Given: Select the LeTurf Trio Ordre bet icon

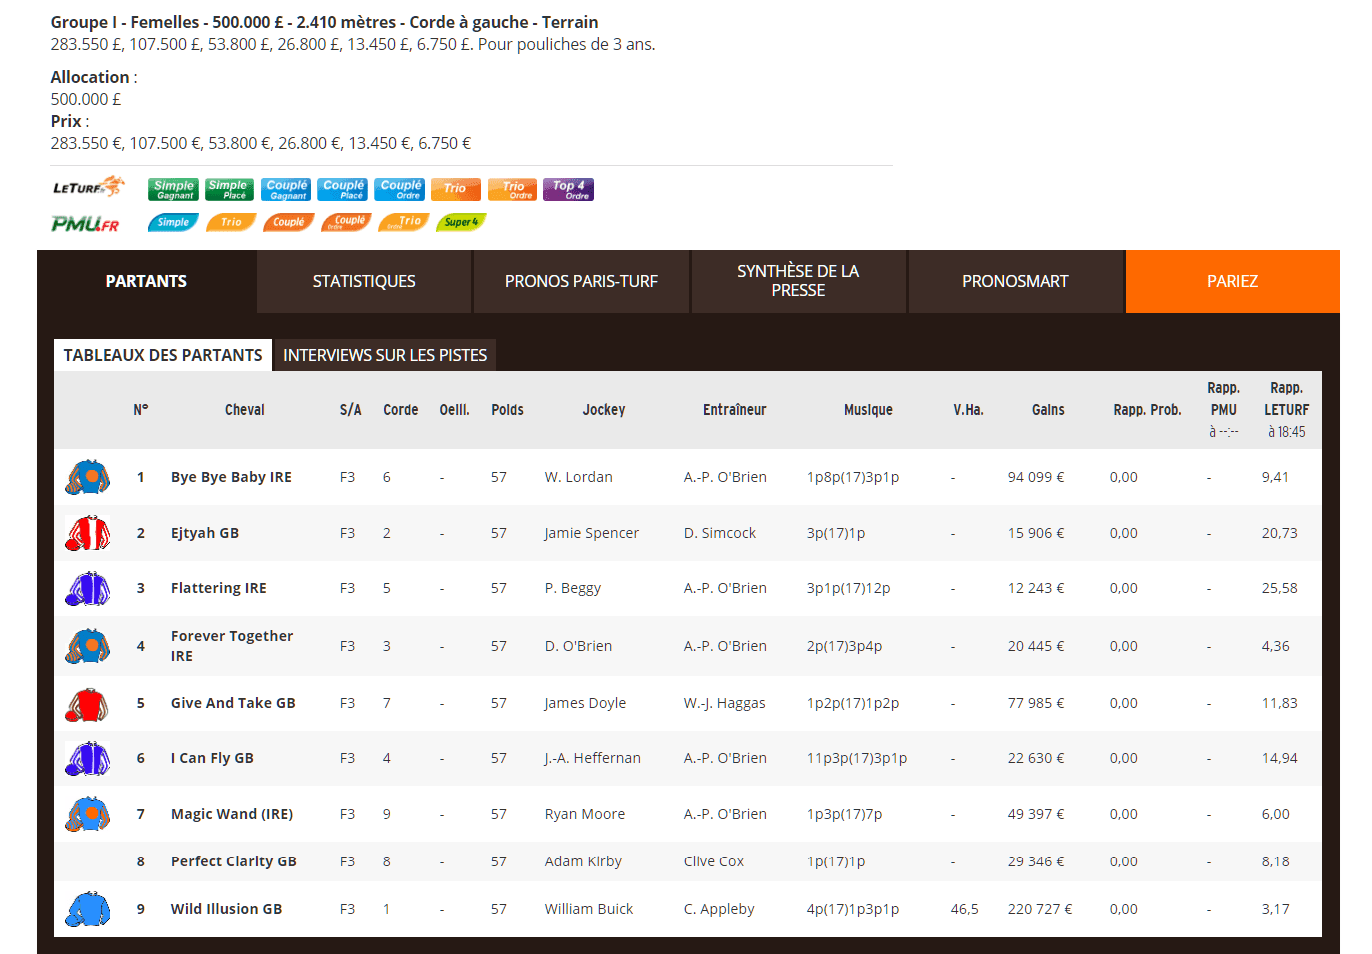Looking at the screenshot, I should [x=513, y=190].
